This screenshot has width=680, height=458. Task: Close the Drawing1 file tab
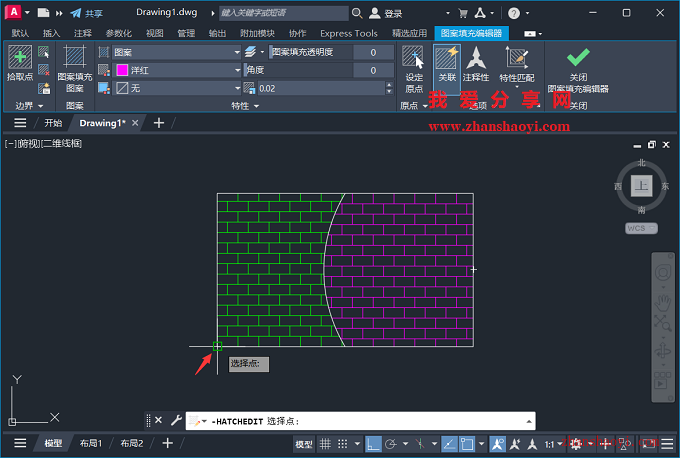coord(135,123)
